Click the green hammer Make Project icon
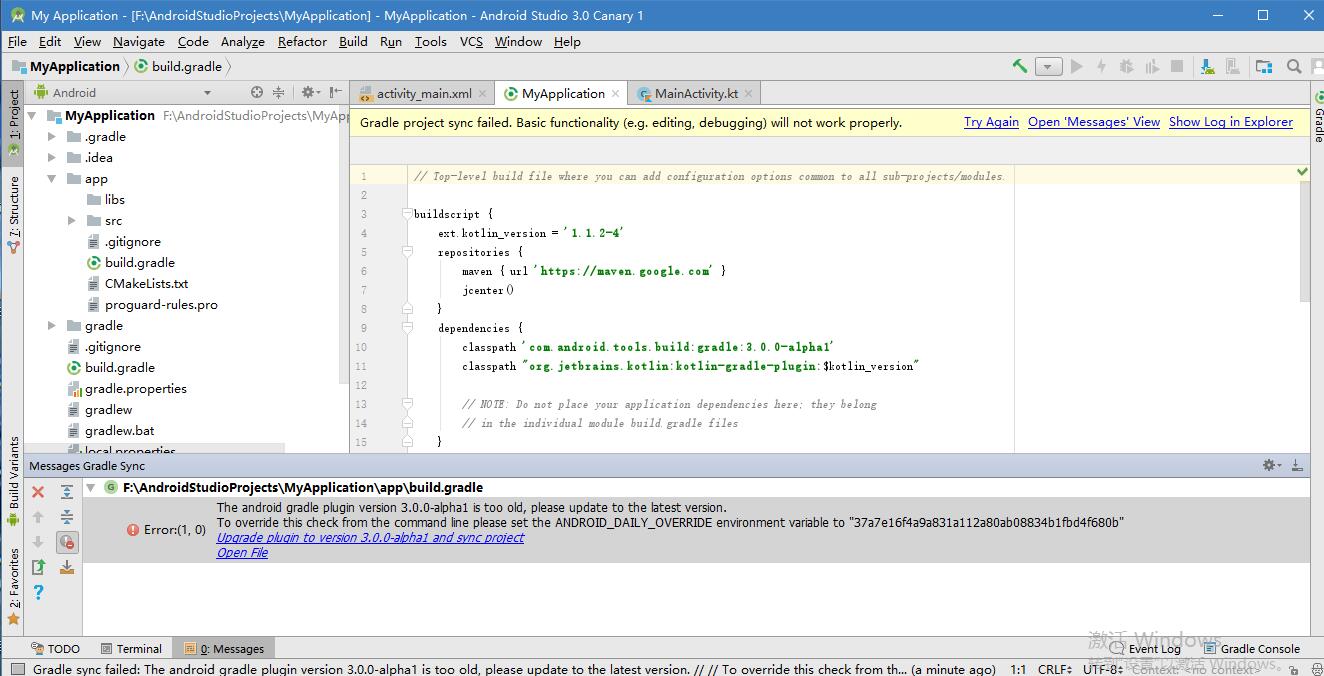This screenshot has height=676, width=1324. 1020,66
